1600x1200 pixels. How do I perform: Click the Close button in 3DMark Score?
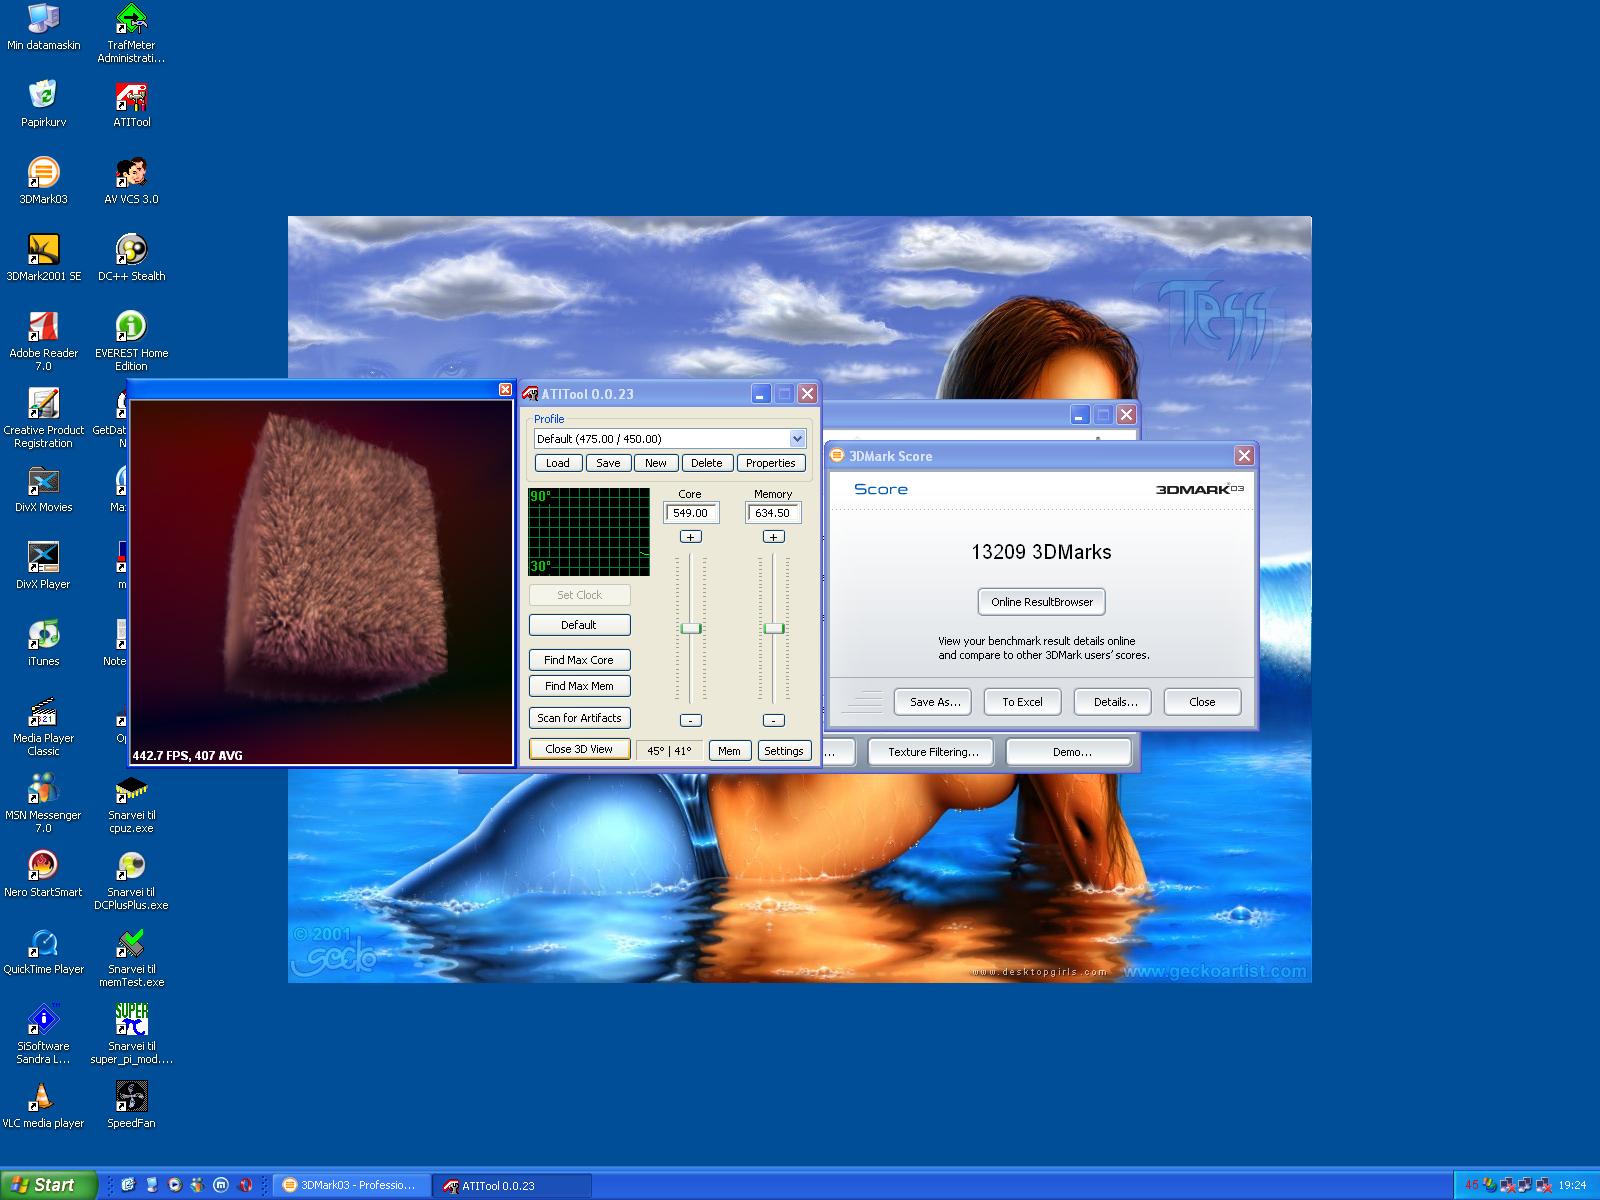[x=1202, y=702]
